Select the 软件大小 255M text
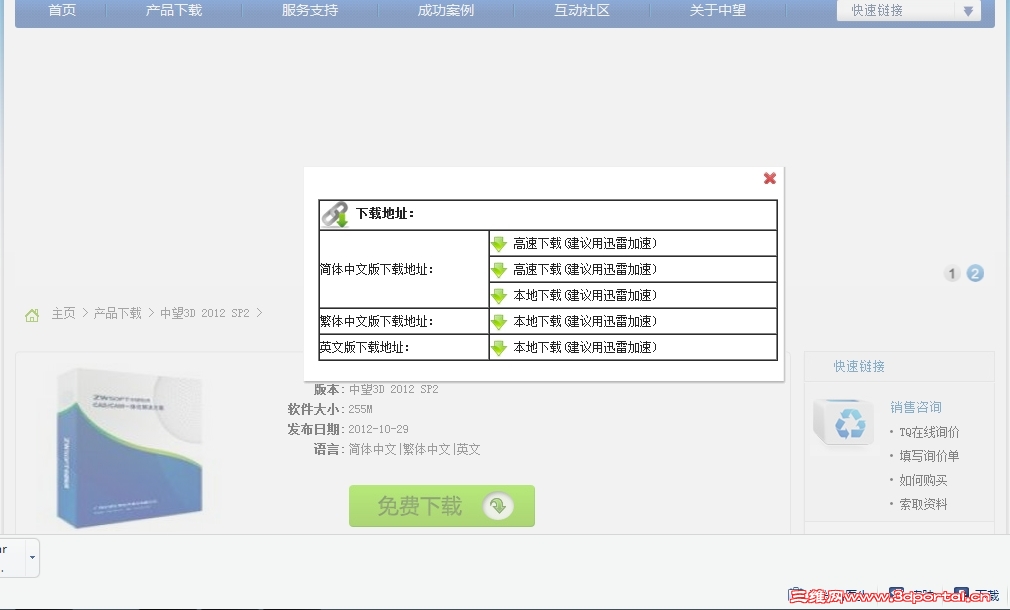Image resolution: width=1010 pixels, height=610 pixels. pyautogui.click(x=330, y=409)
